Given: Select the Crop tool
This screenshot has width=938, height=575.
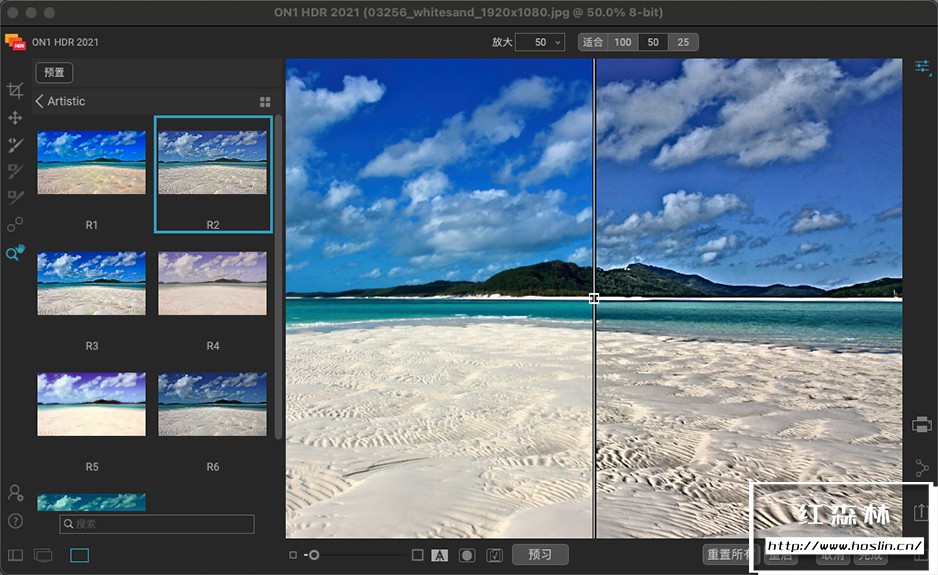Looking at the screenshot, I should click(x=15, y=91).
